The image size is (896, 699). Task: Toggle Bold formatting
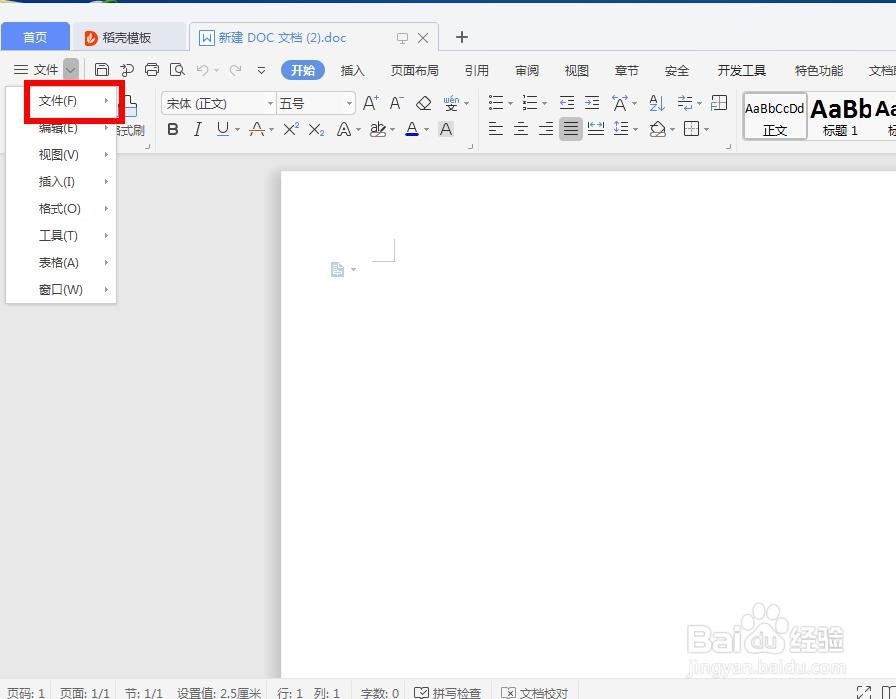[x=173, y=129]
